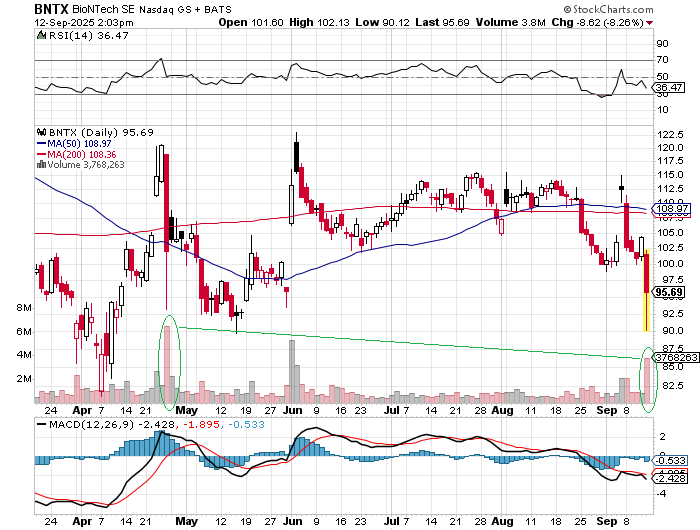The width and height of the screenshot is (700, 530).
Task: Click the small RSI legend icon
Action: [41, 35]
